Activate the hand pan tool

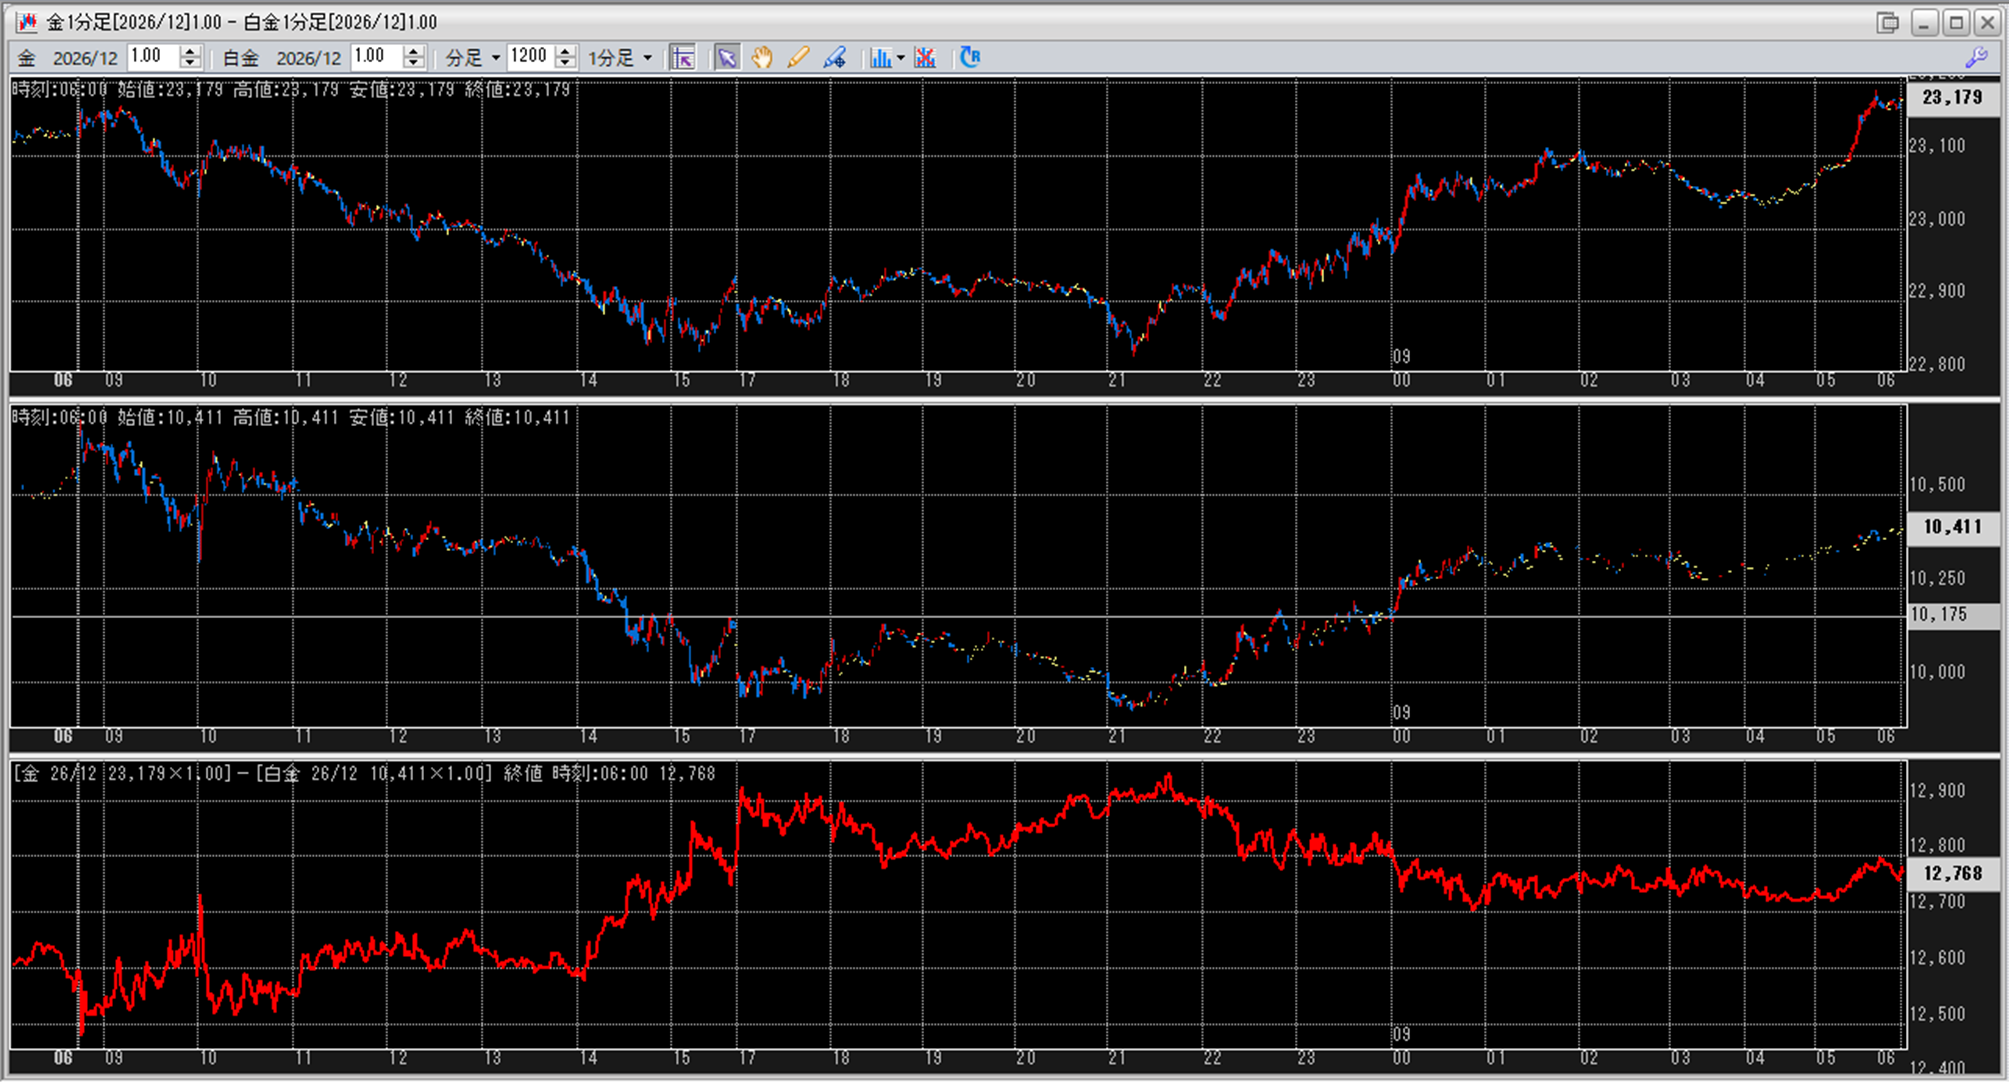click(x=762, y=57)
